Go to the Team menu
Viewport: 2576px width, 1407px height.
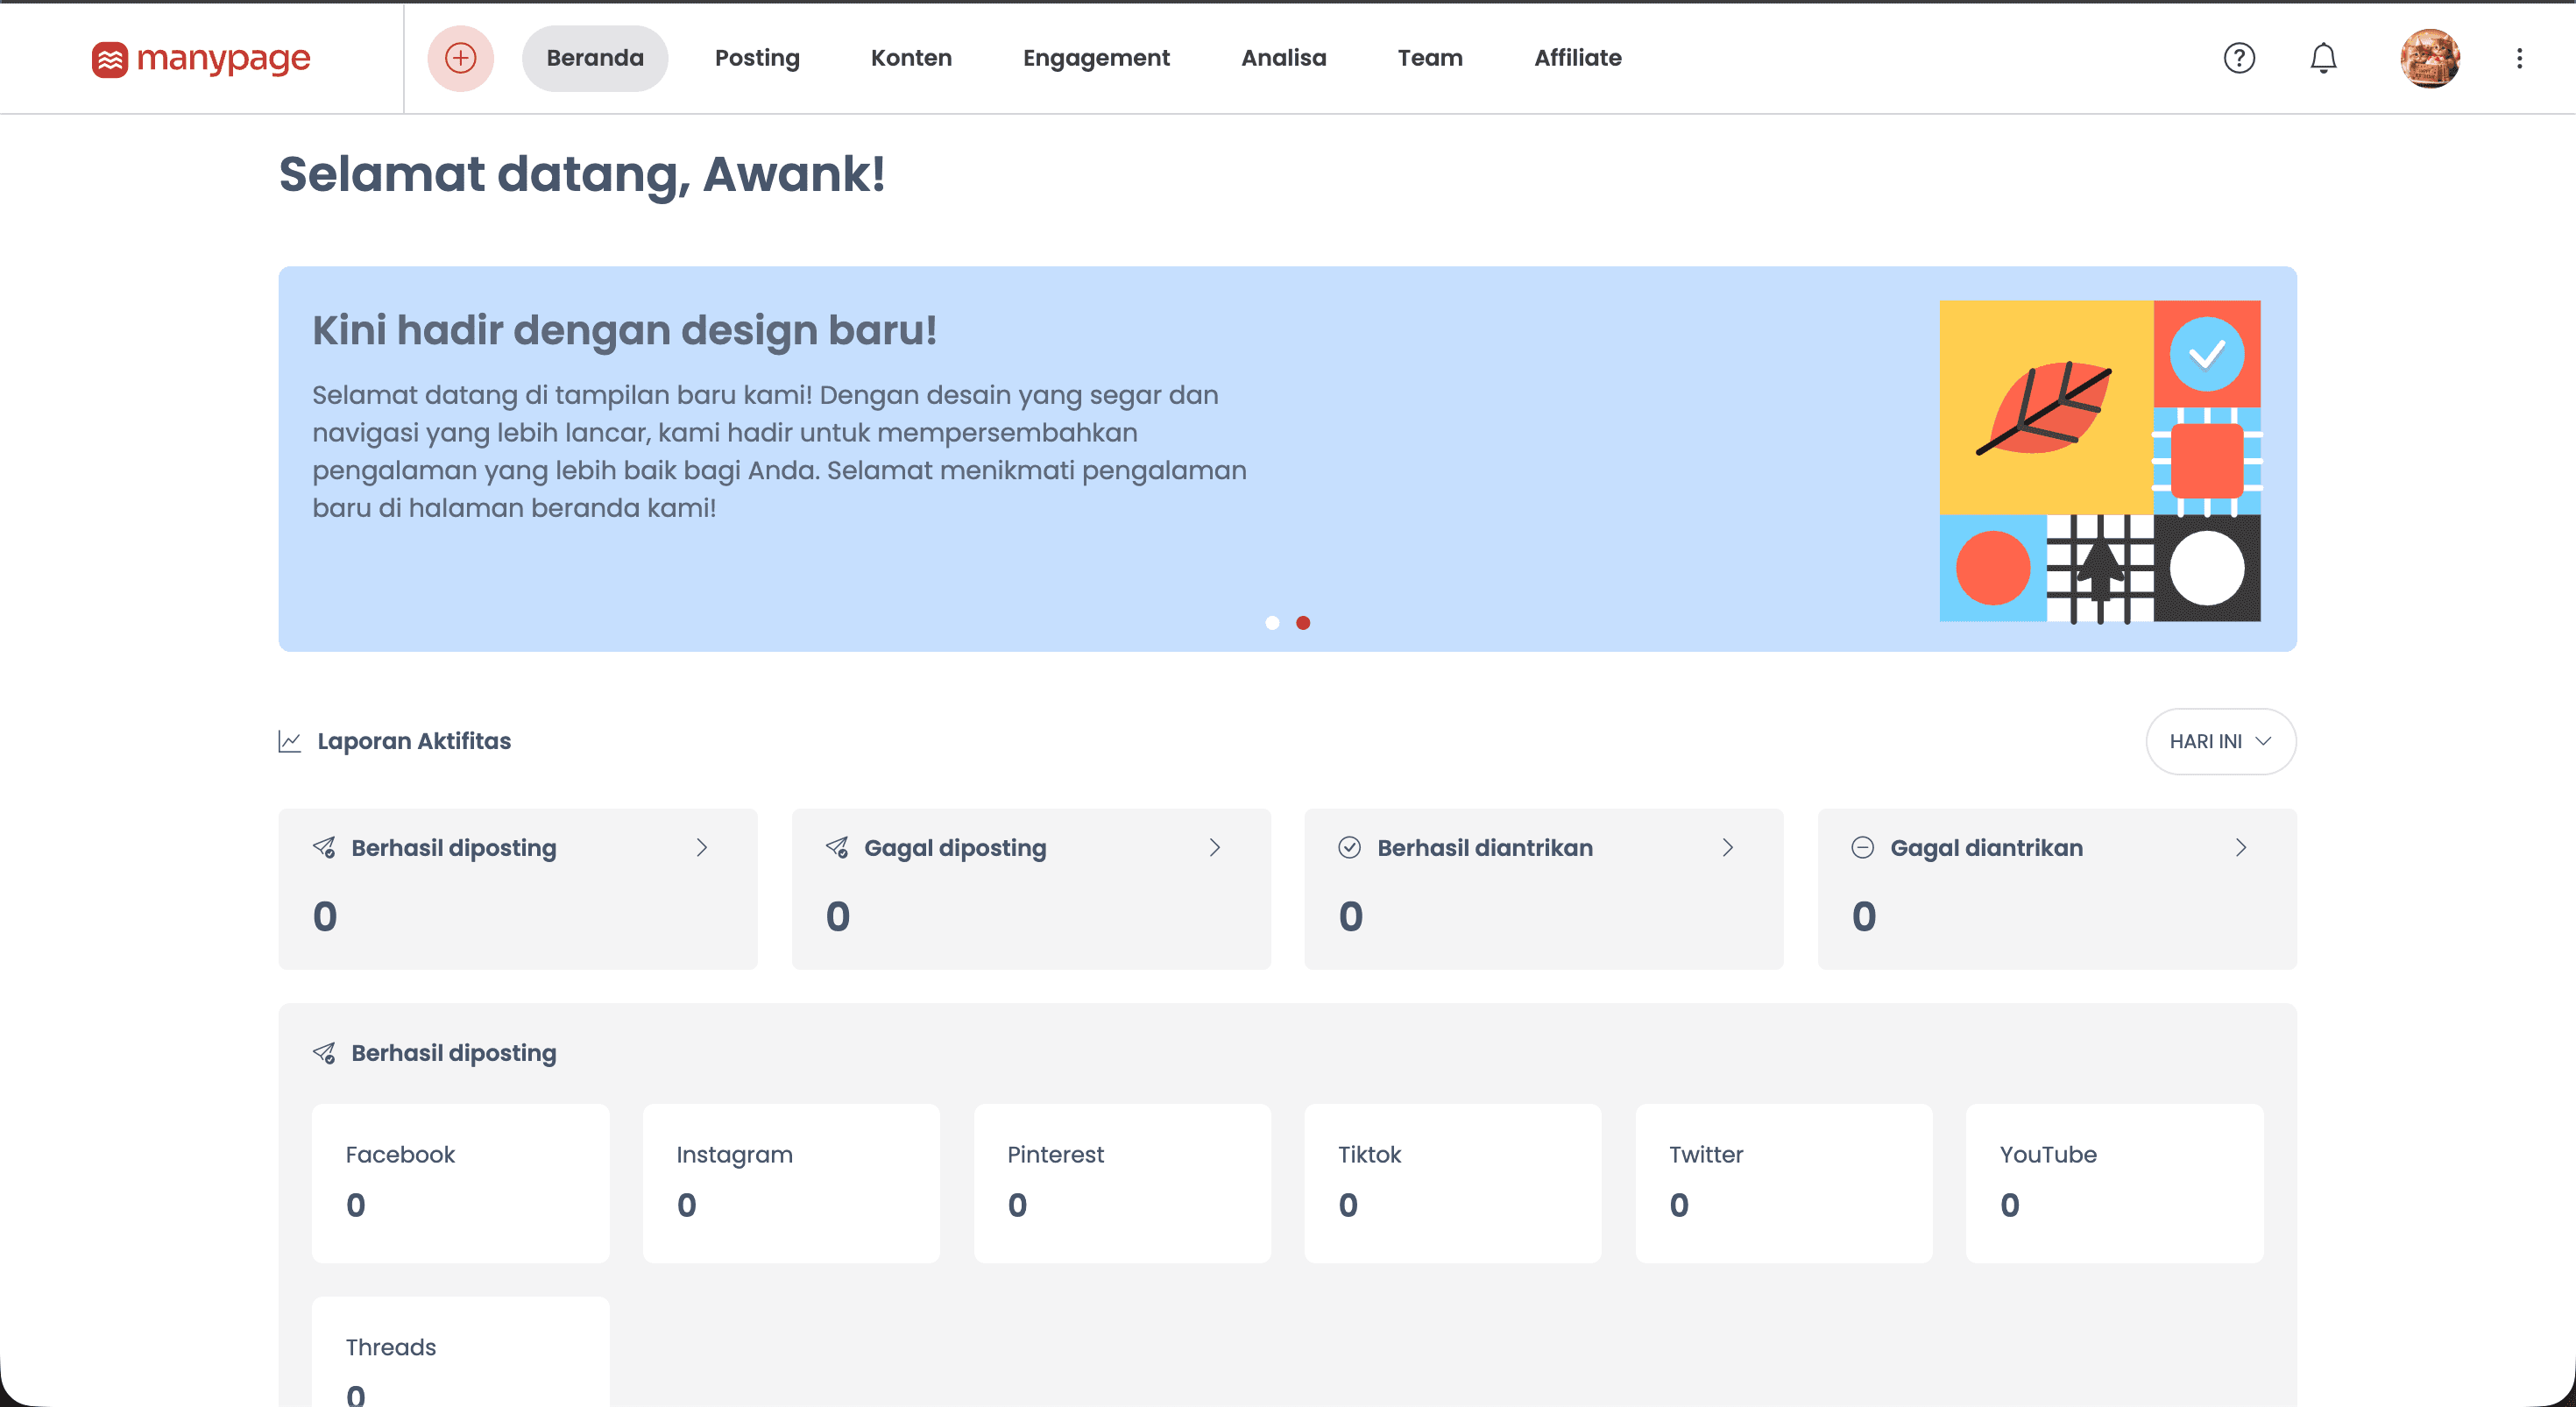click(1430, 58)
